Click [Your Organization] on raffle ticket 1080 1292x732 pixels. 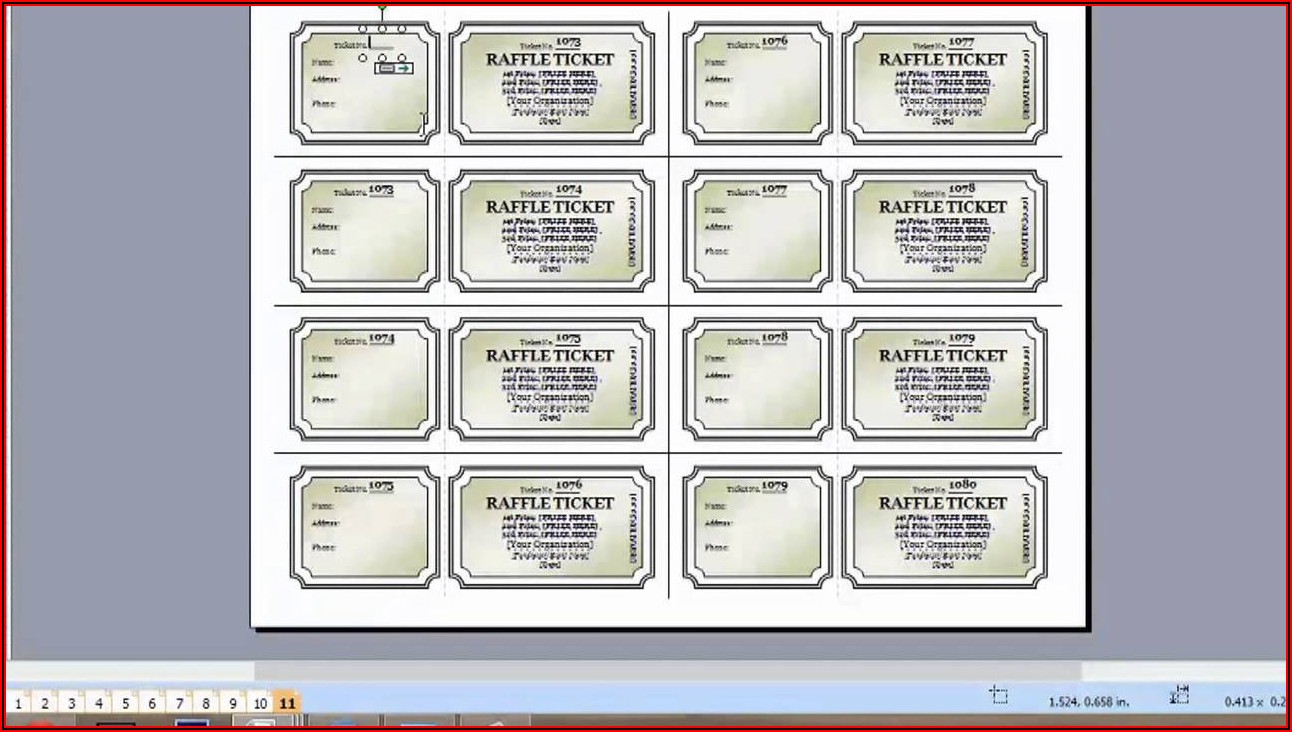943,545
